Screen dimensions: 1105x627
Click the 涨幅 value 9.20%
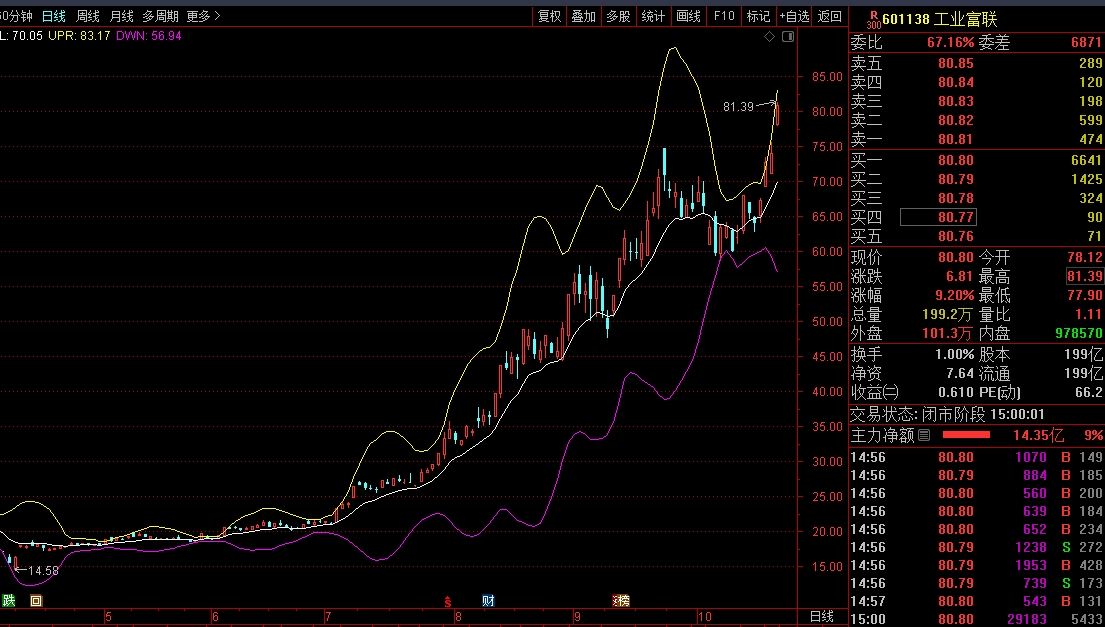point(955,295)
